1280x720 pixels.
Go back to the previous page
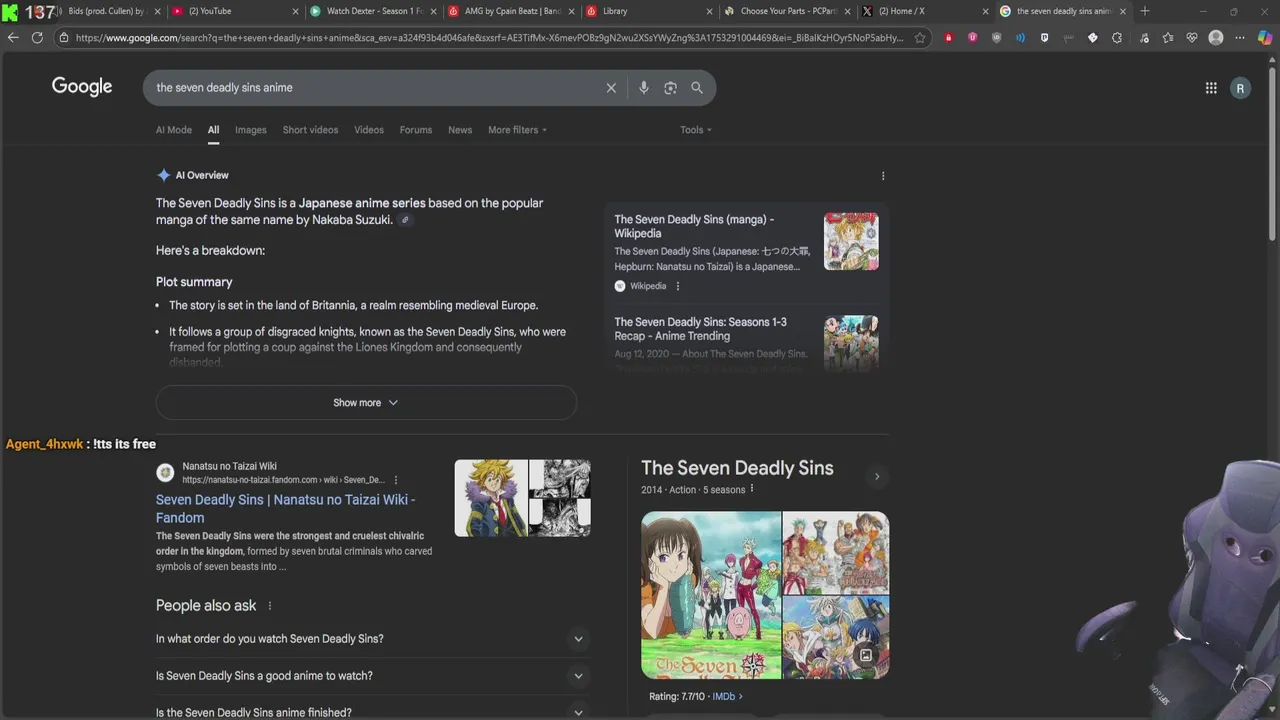tap(13, 38)
